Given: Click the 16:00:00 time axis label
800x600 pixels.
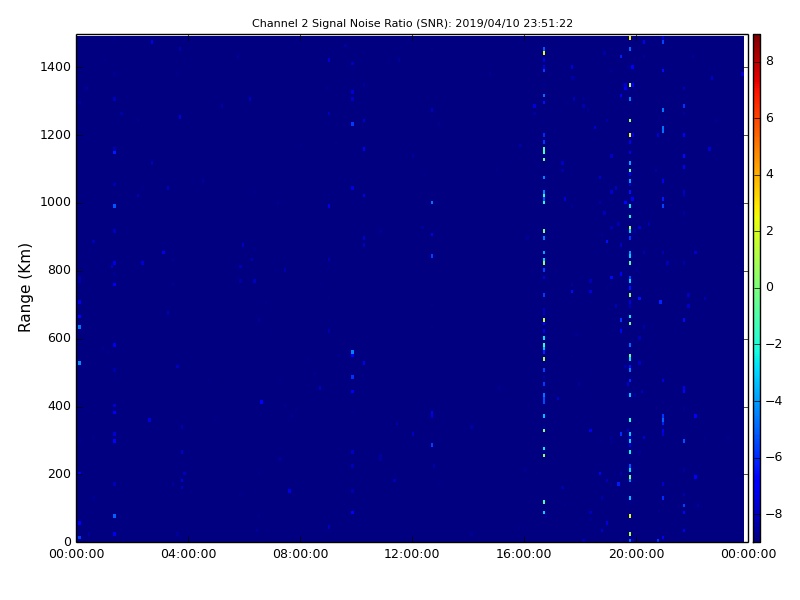Looking at the screenshot, I should (524, 554).
